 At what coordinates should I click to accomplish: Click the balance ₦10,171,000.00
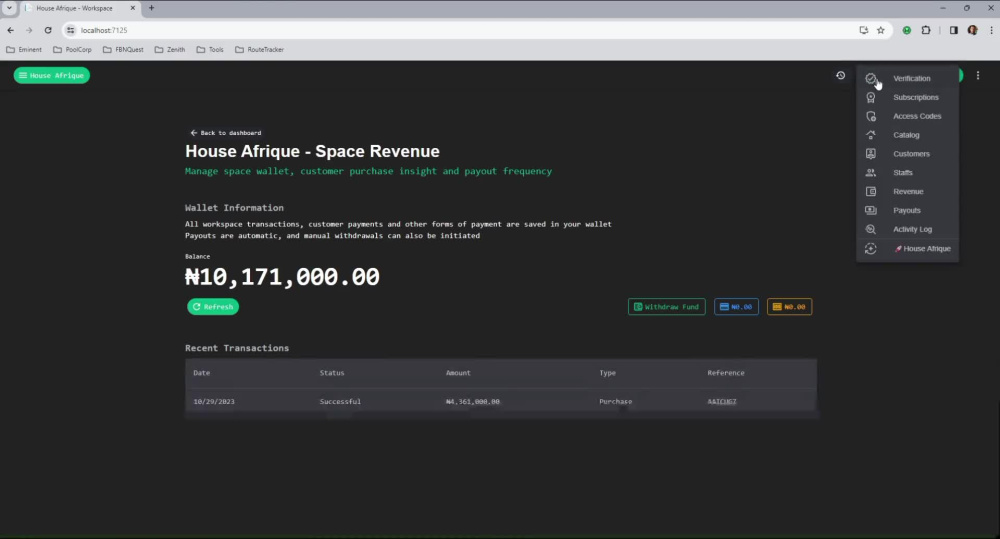tap(282, 277)
